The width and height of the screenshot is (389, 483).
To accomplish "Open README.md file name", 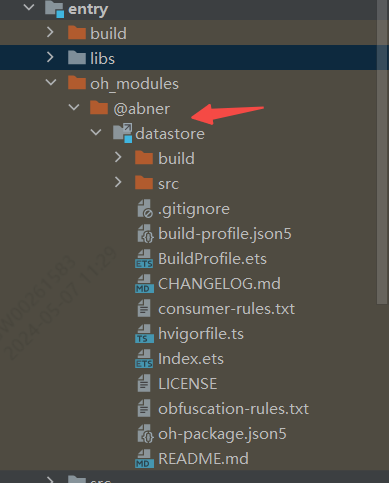I will 203,459.
